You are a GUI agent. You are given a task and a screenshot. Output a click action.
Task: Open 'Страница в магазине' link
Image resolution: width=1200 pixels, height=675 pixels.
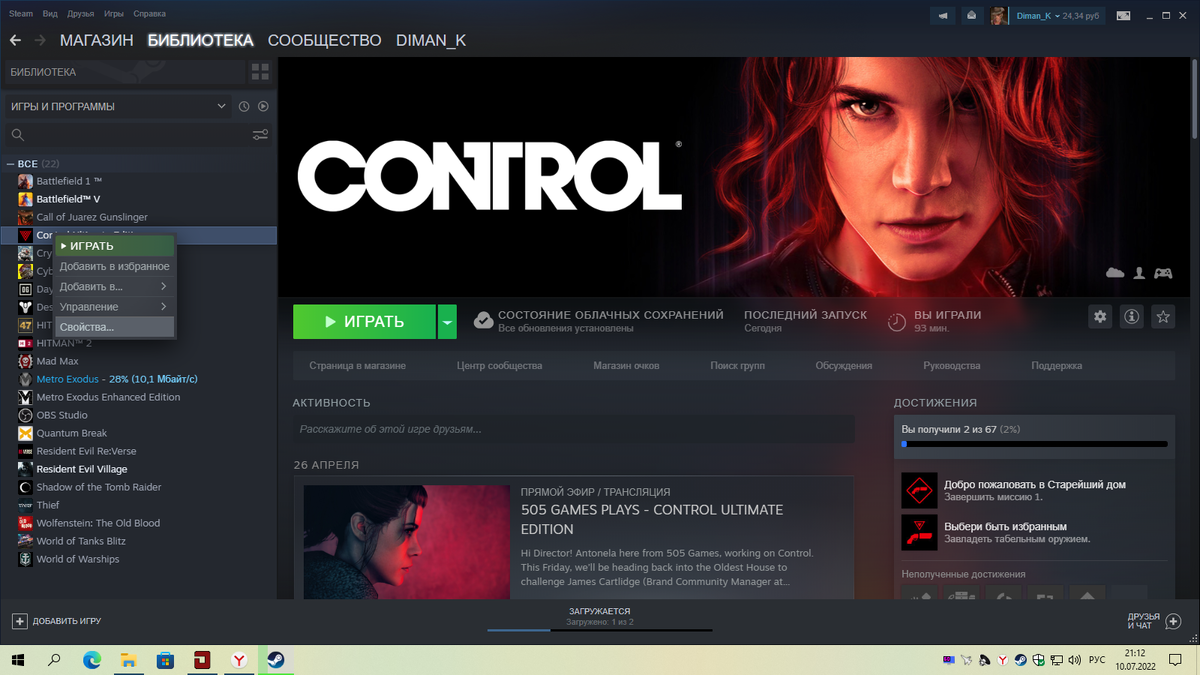pos(358,366)
